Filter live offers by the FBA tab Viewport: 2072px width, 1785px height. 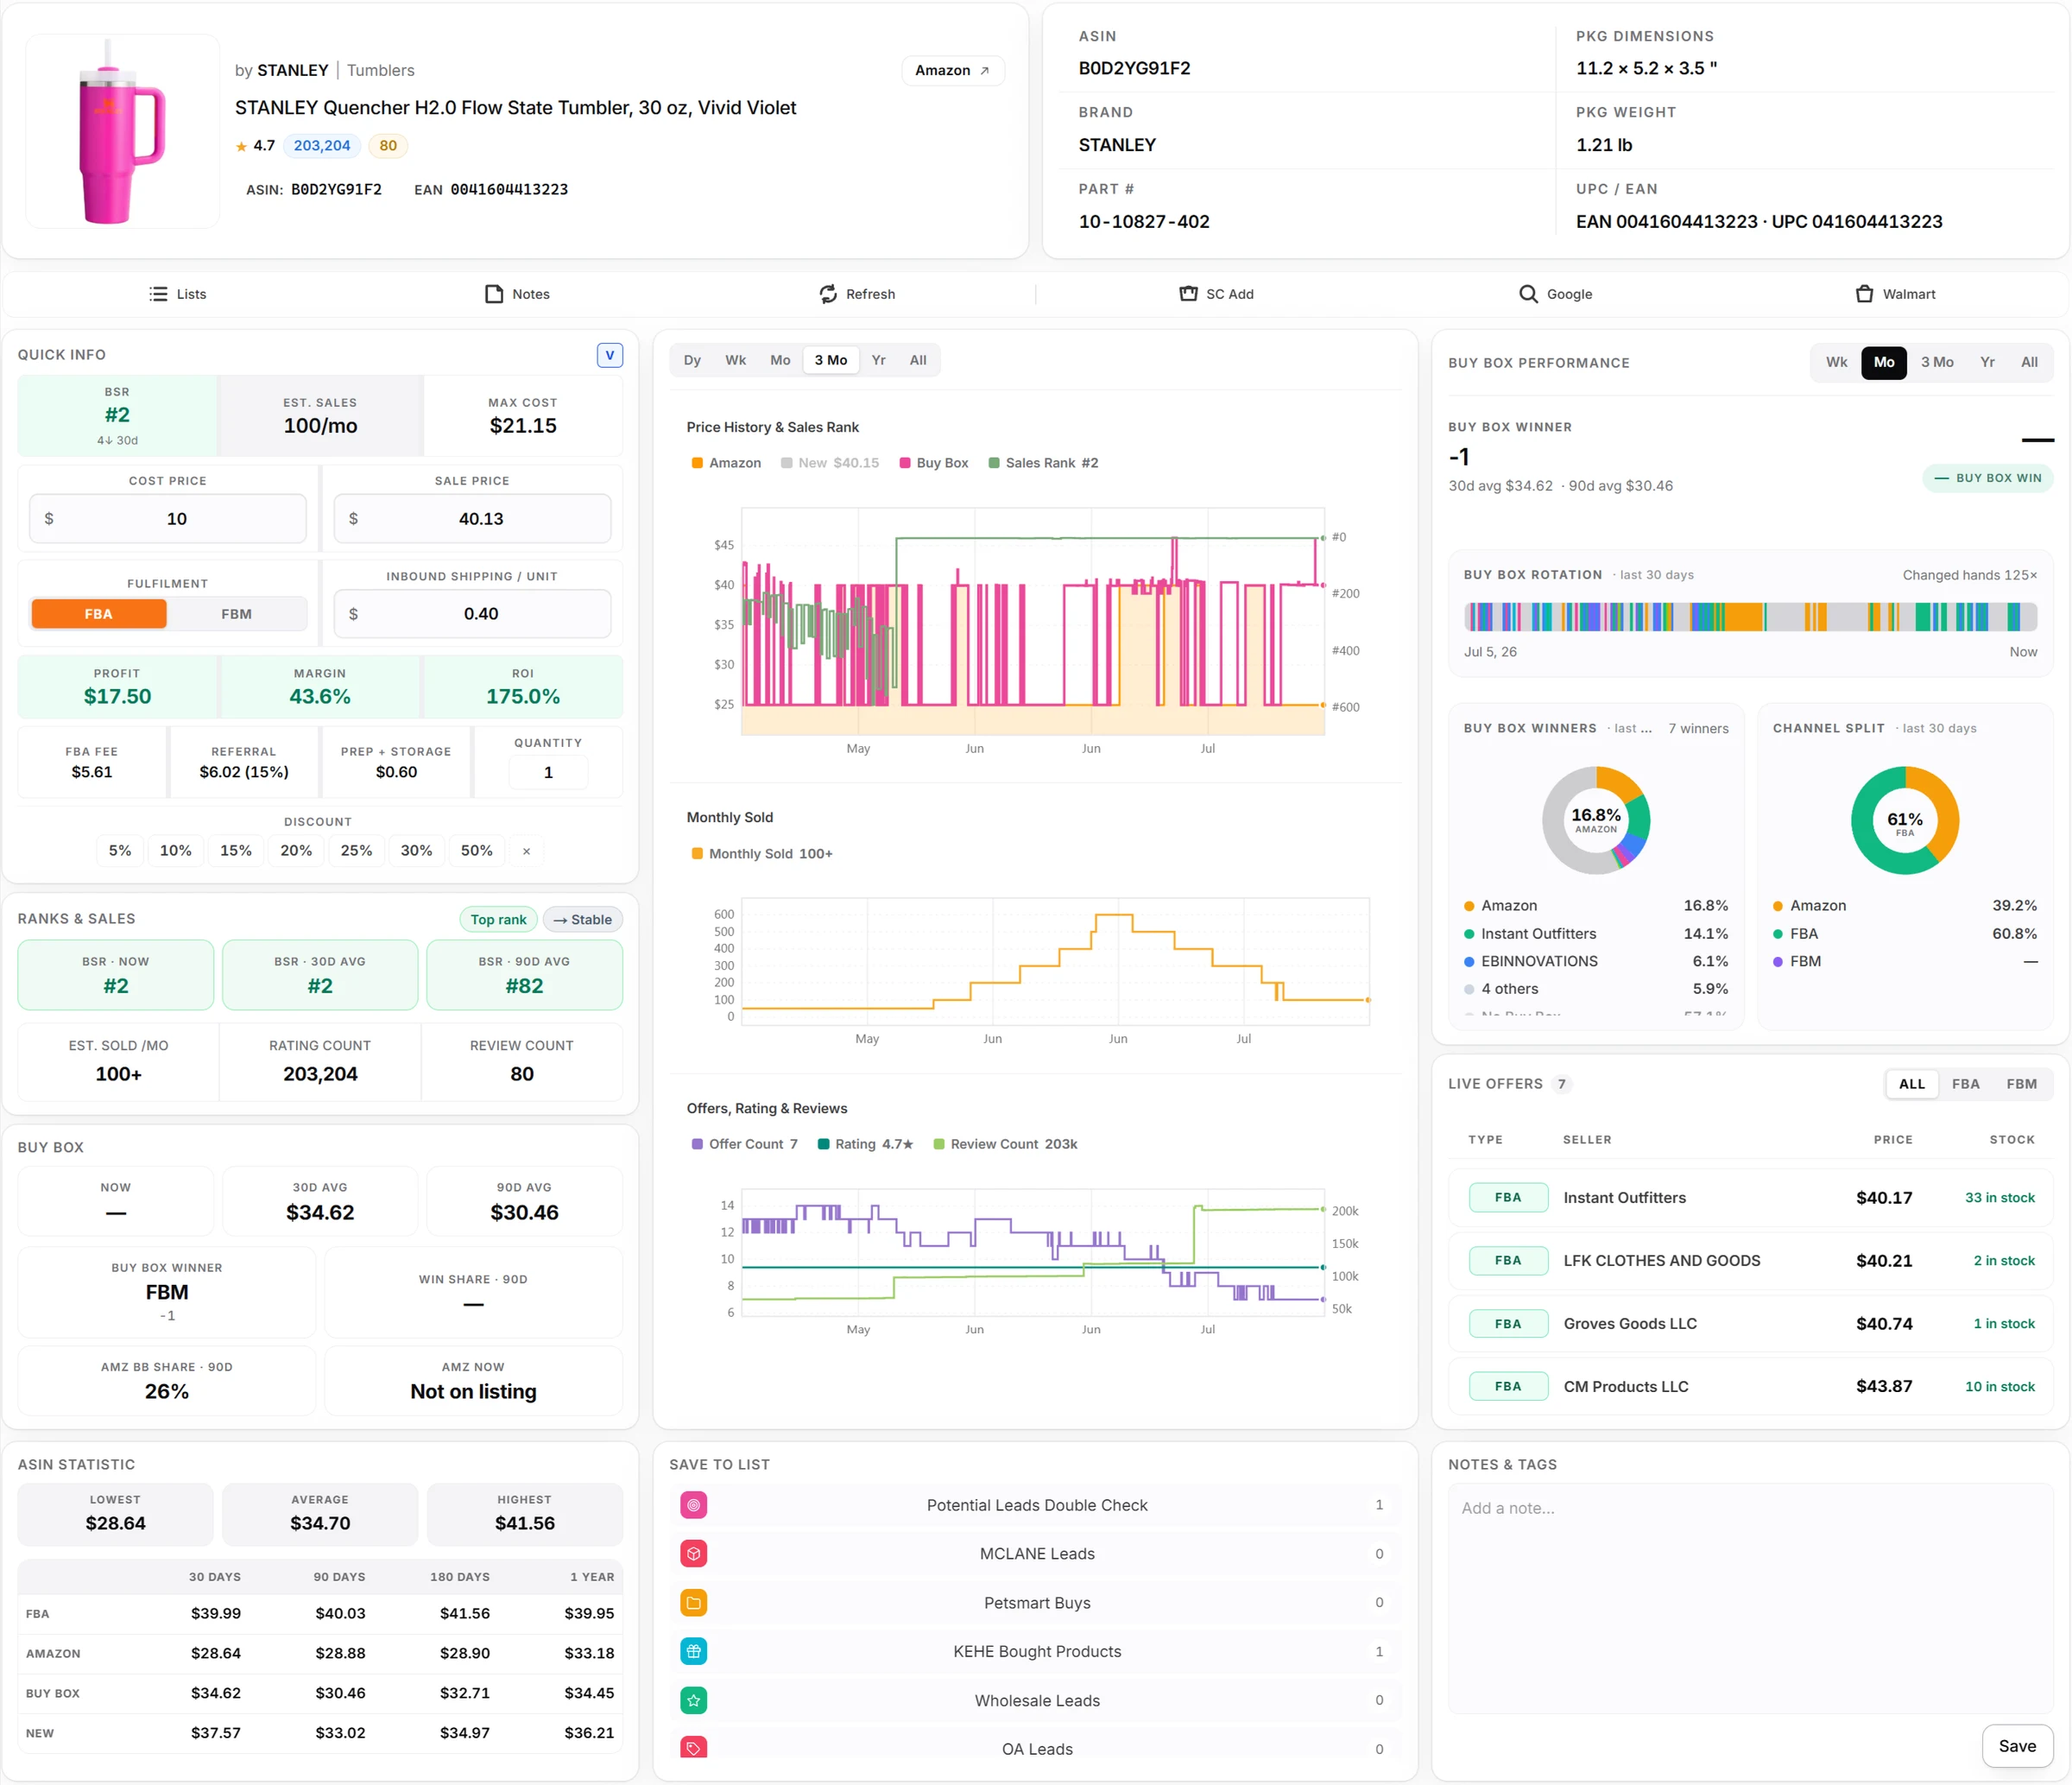pos(1965,1084)
